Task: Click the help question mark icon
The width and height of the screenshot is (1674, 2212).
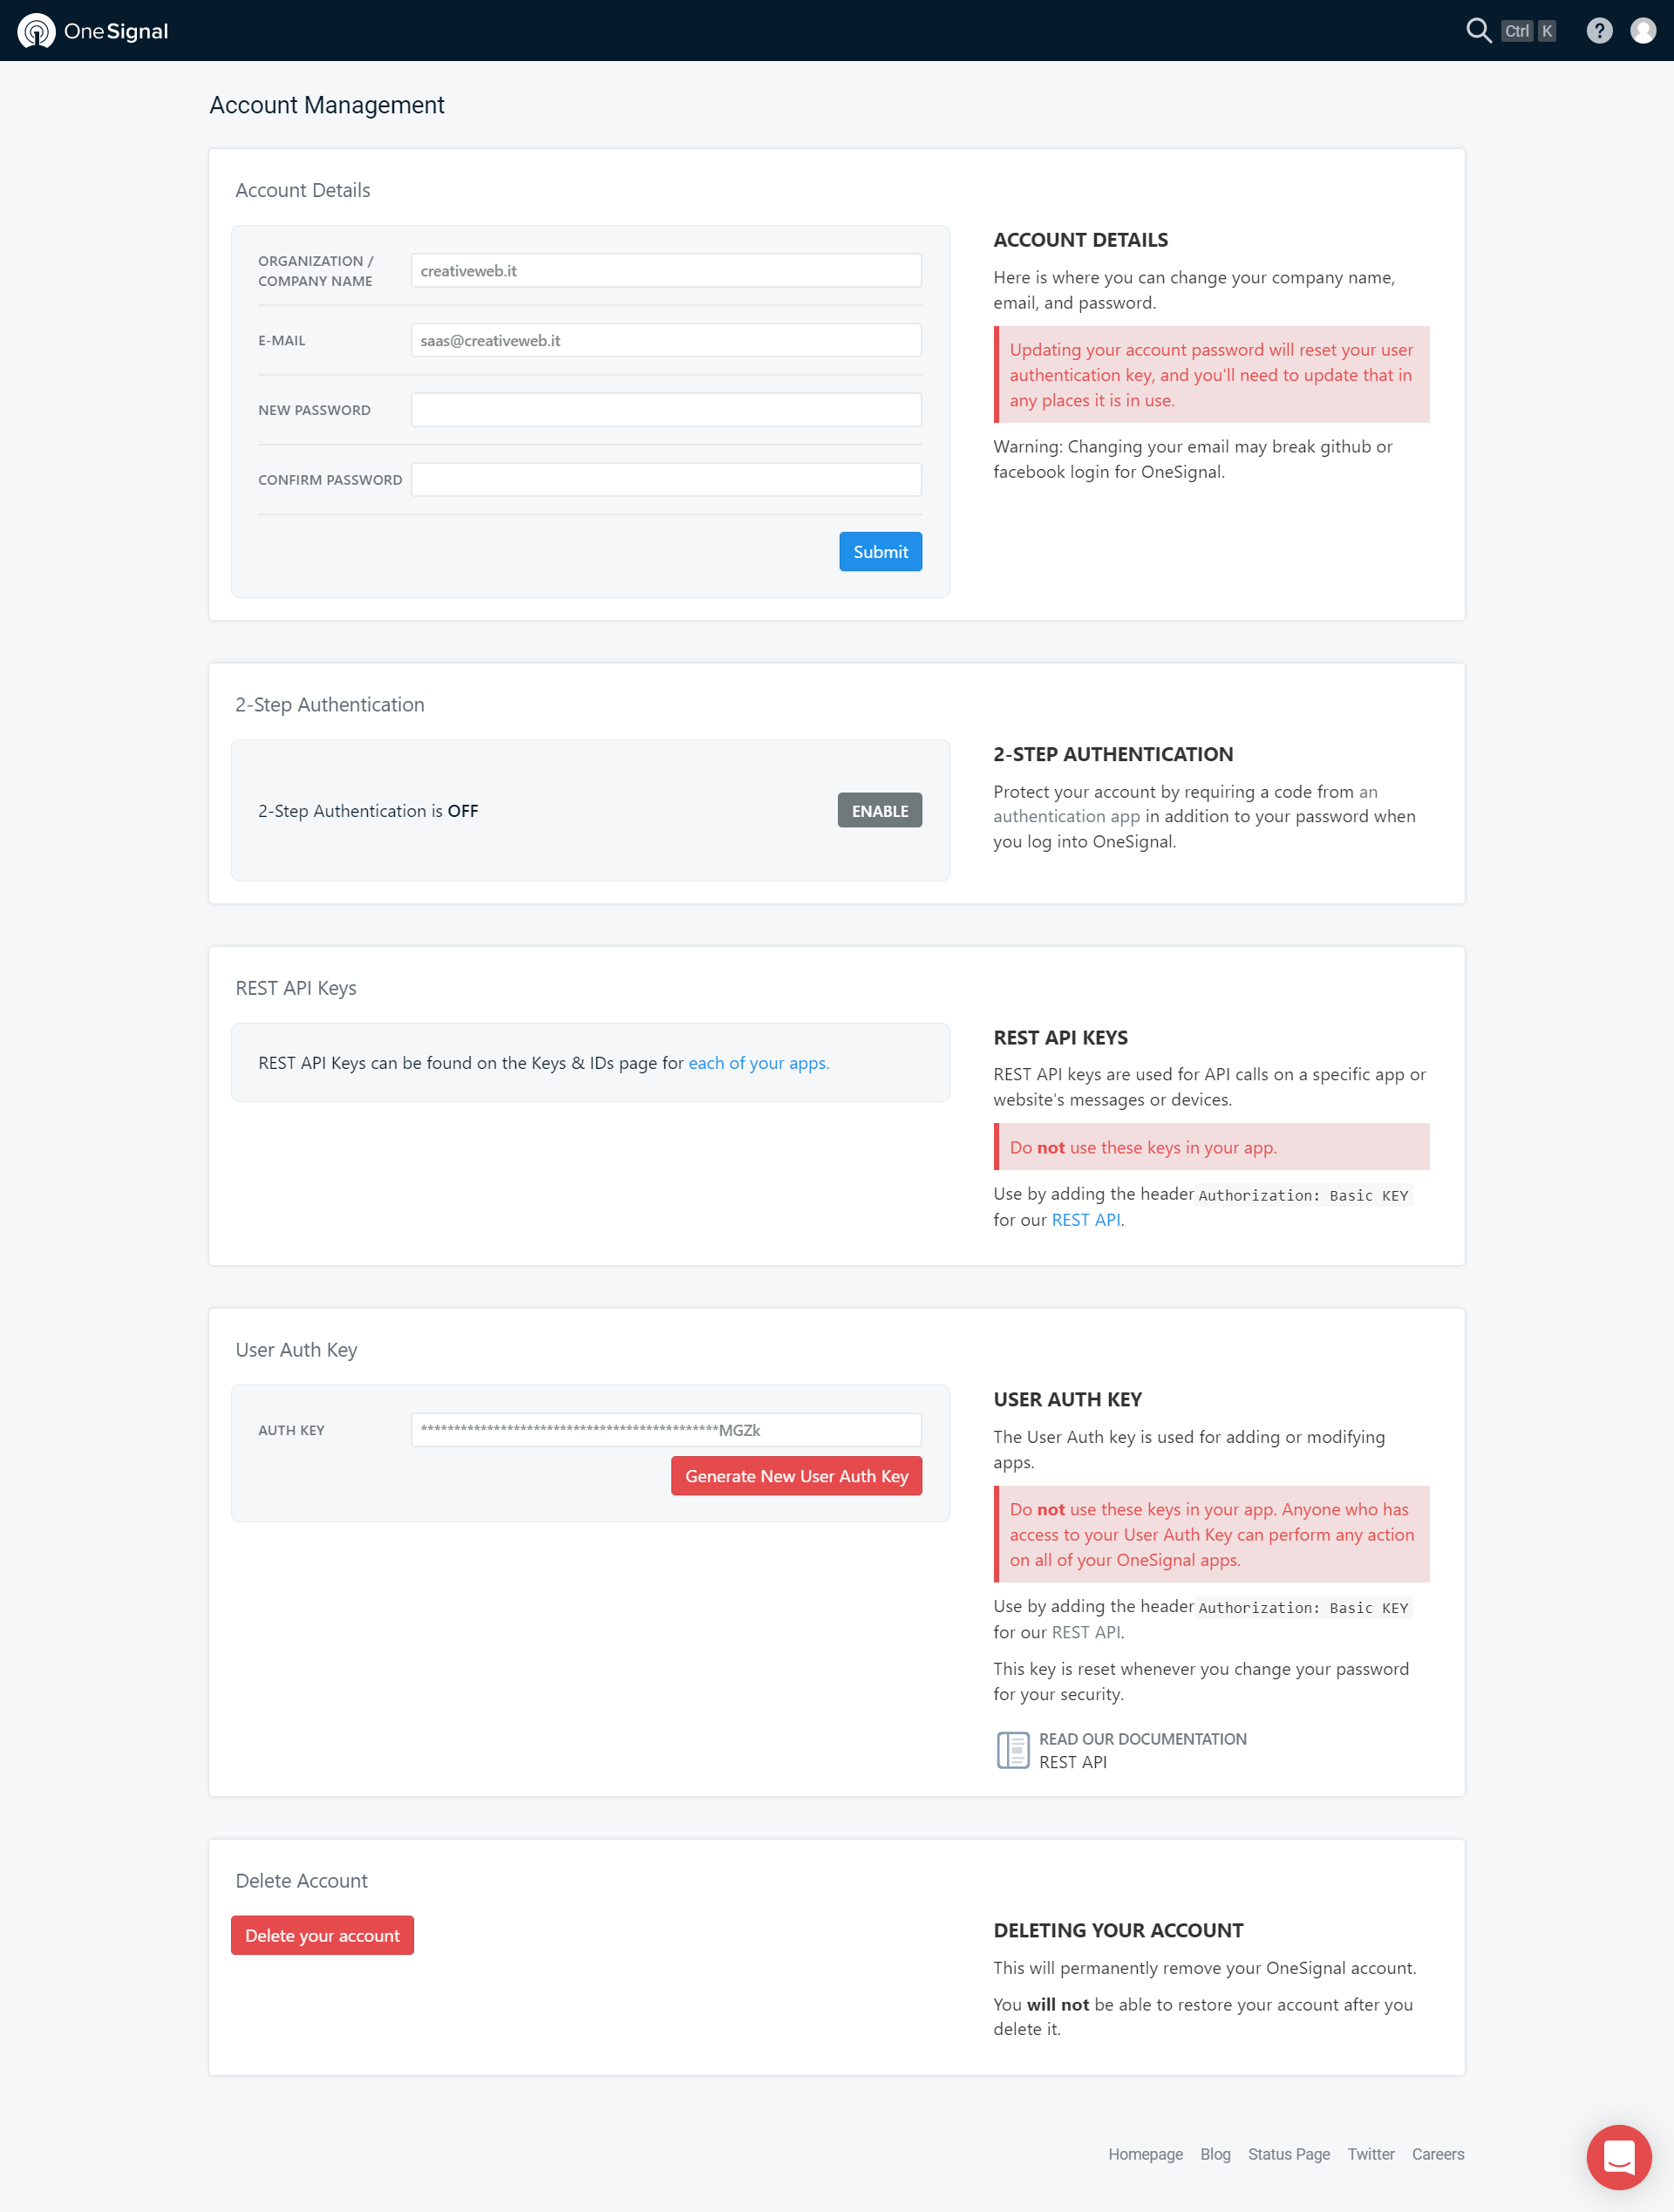Action: pos(1598,30)
